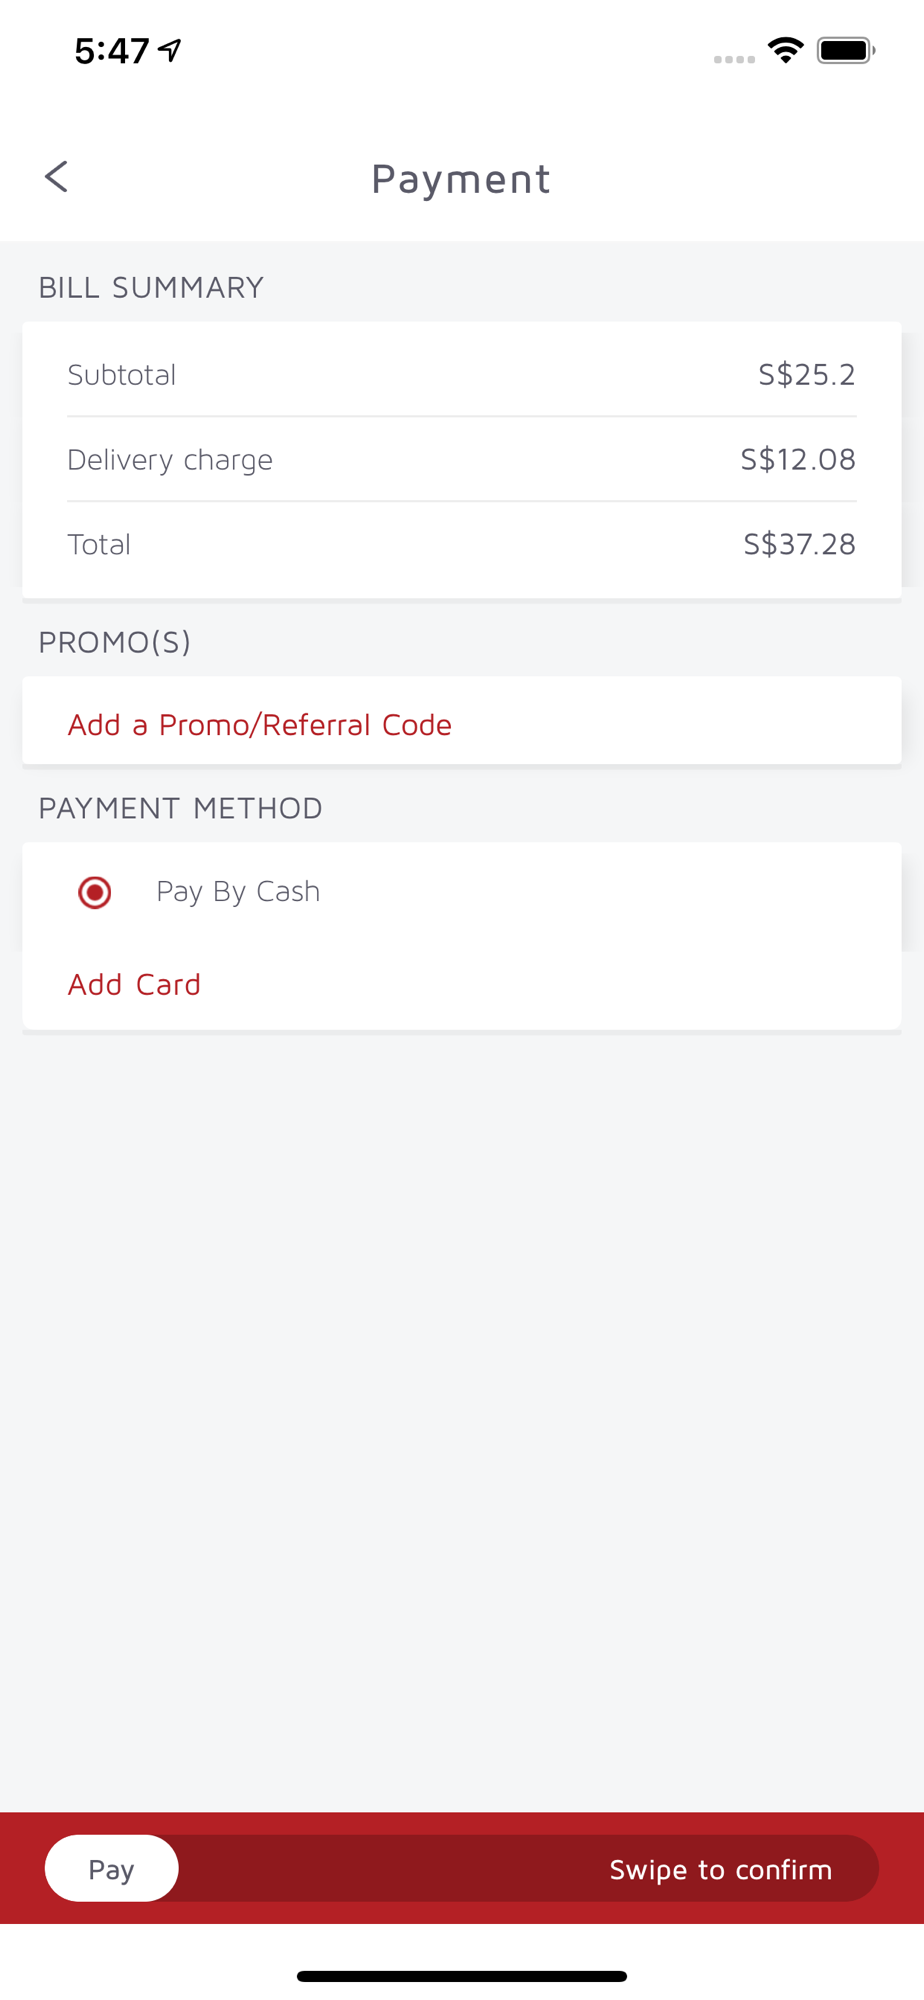The image size is (924, 2000).
Task: Select the Pay By Cash radio button
Action: coord(95,892)
